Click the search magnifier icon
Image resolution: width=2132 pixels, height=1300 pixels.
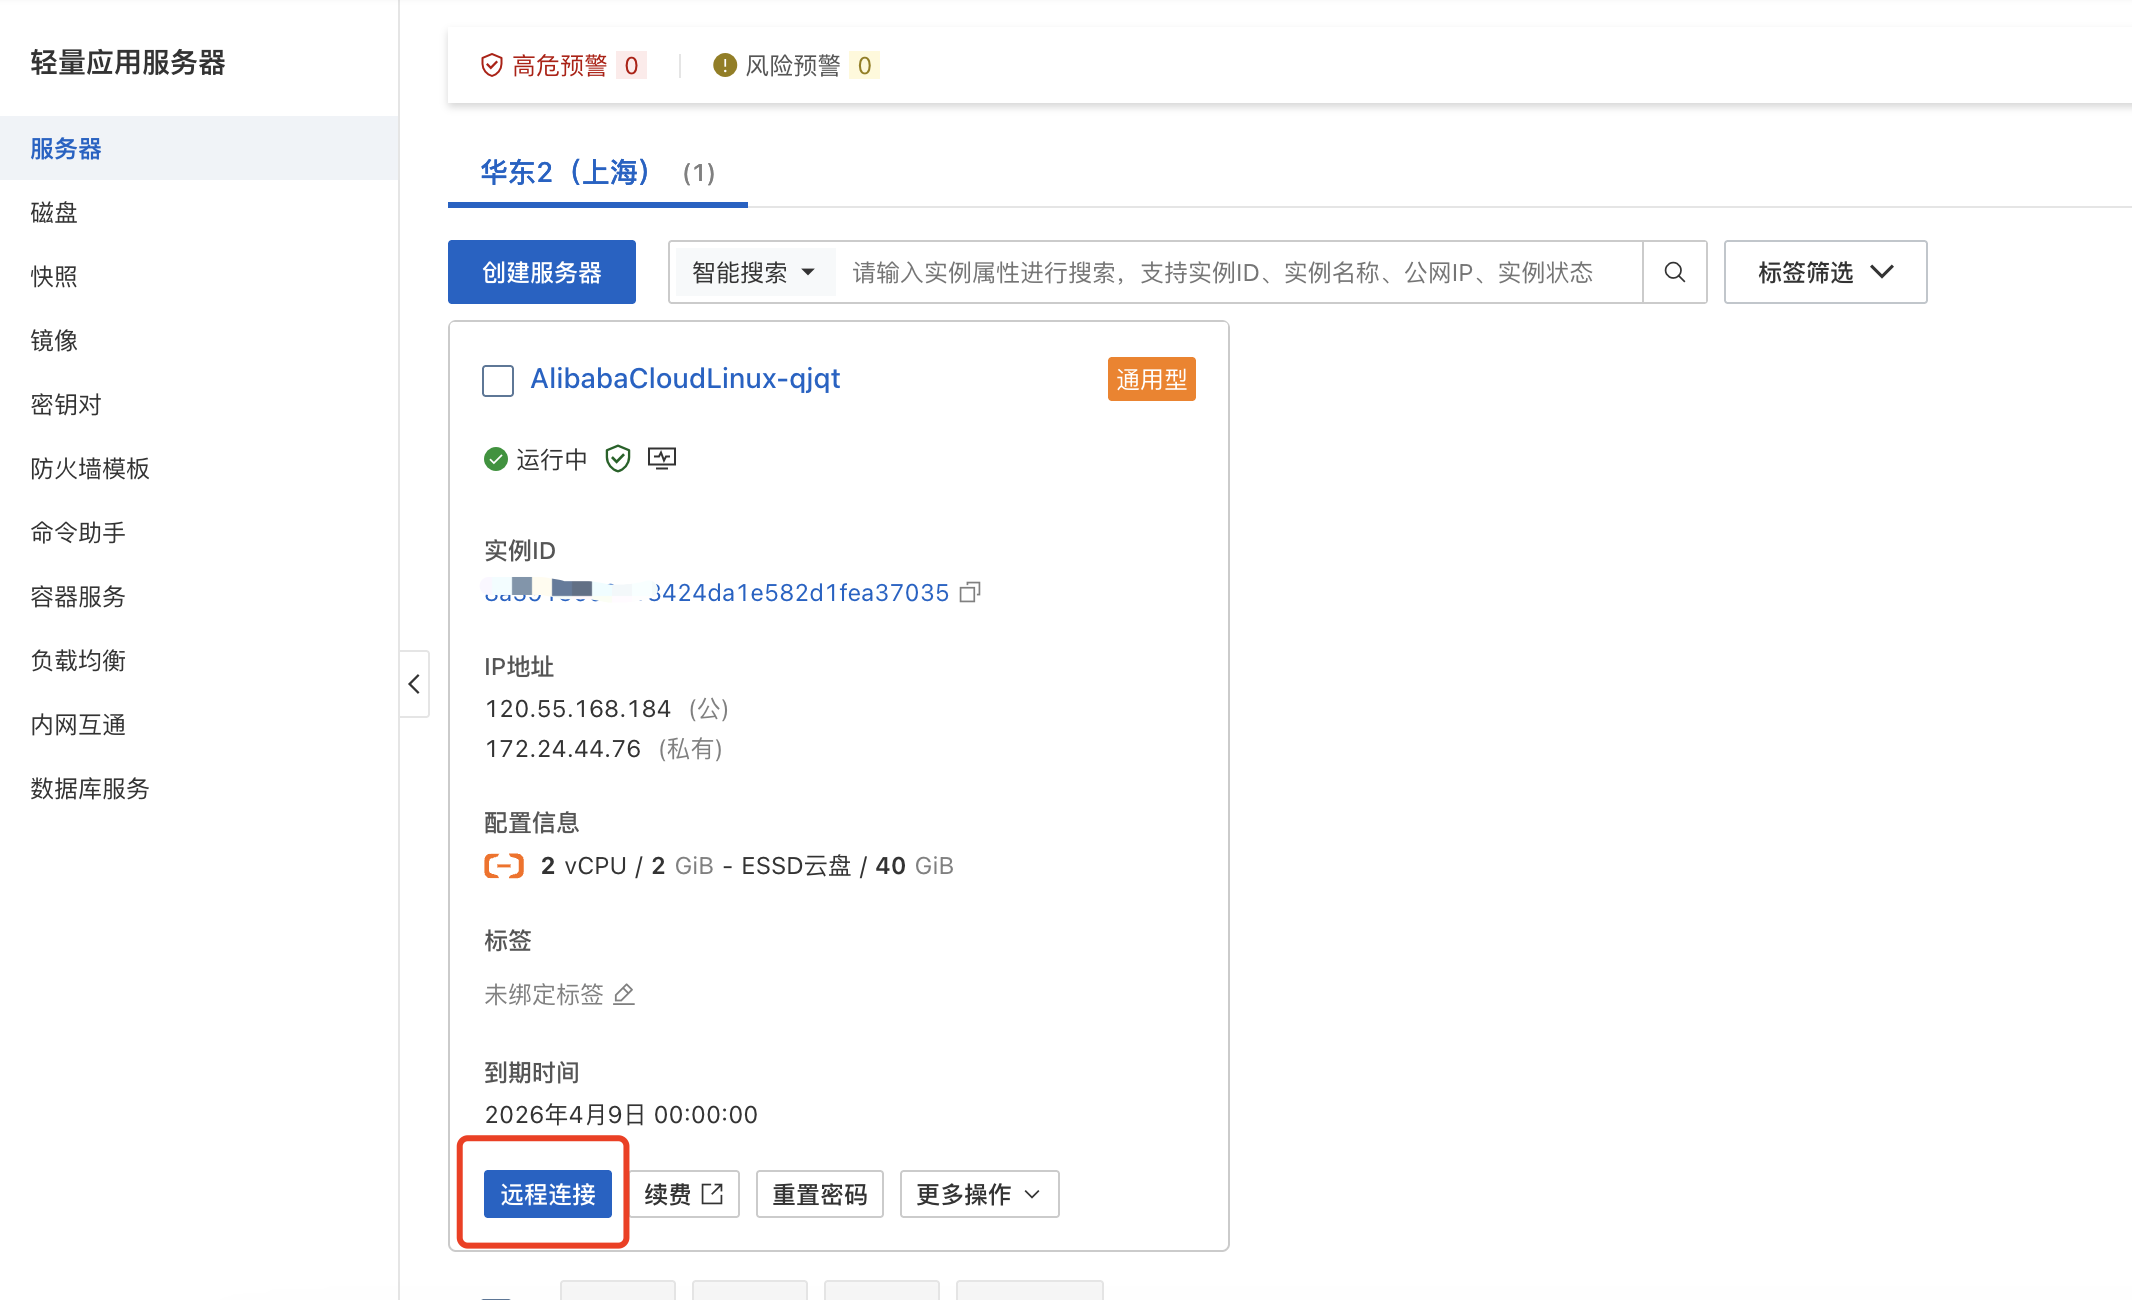pyautogui.click(x=1675, y=272)
